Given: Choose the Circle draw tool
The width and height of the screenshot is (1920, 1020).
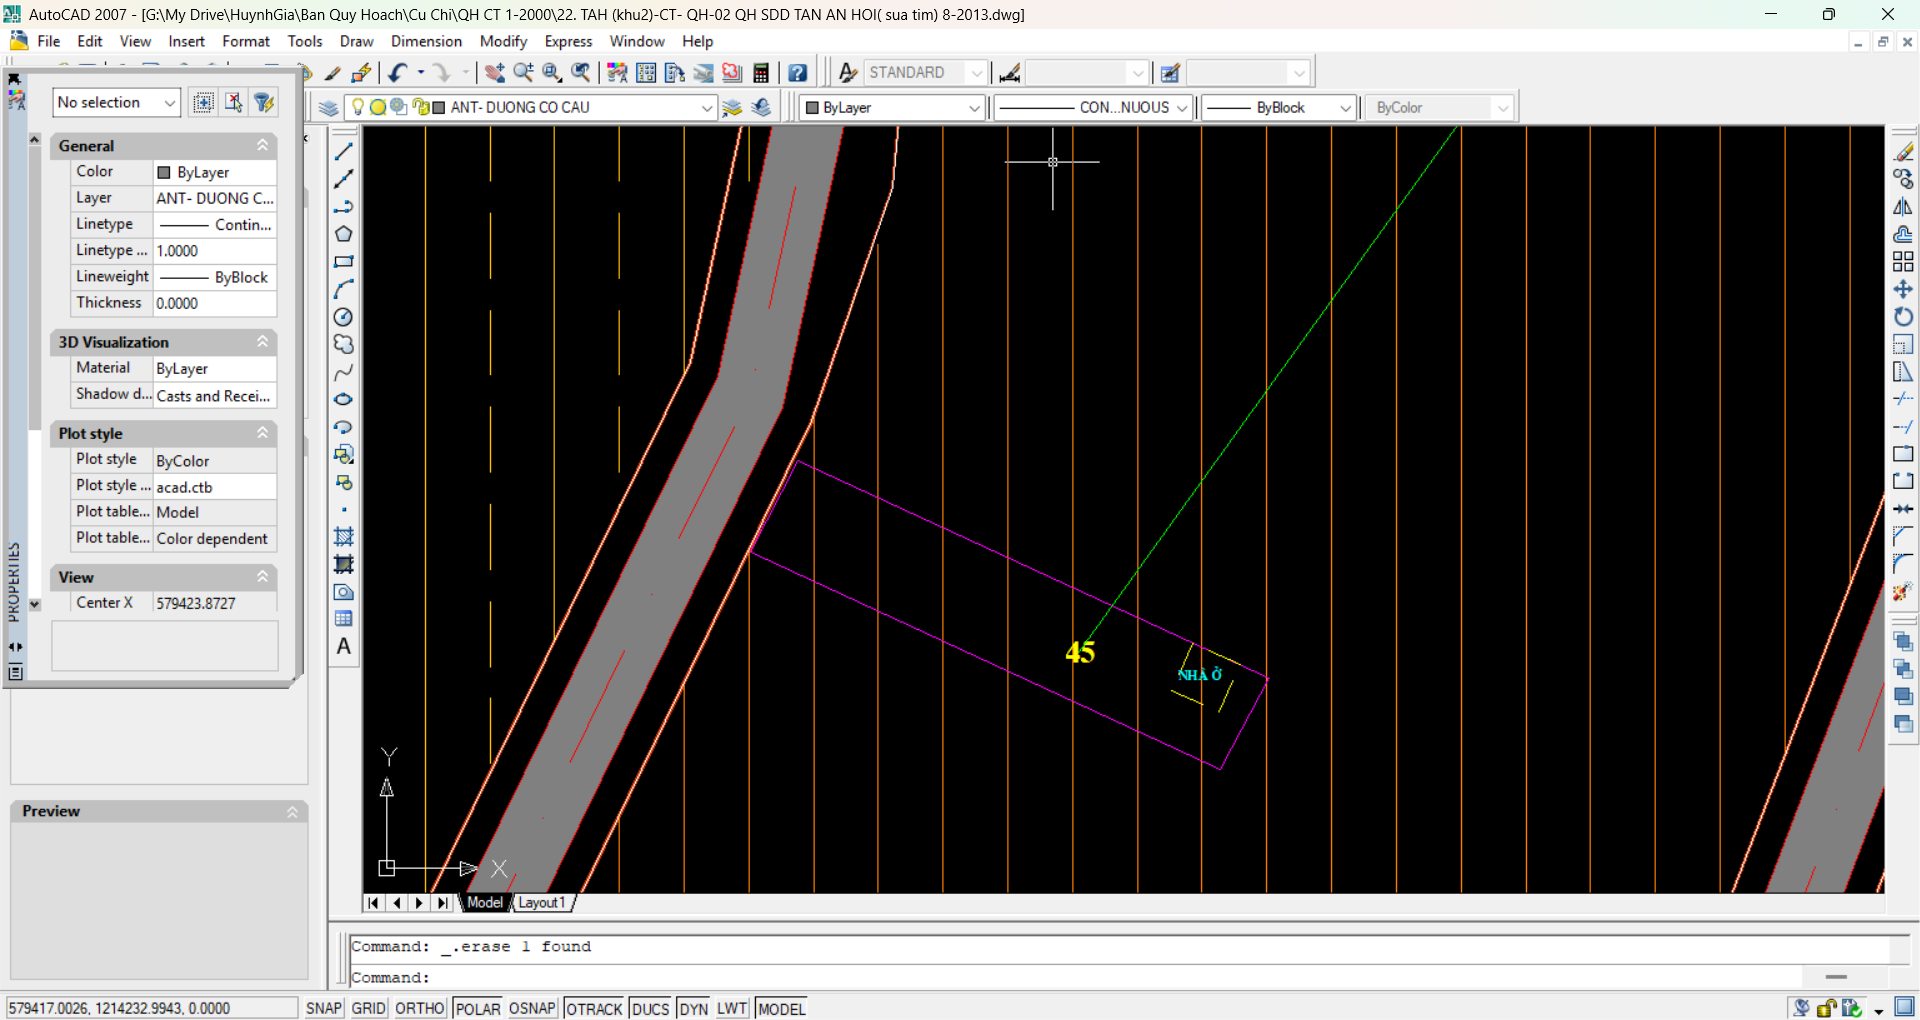Looking at the screenshot, I should pos(343,317).
